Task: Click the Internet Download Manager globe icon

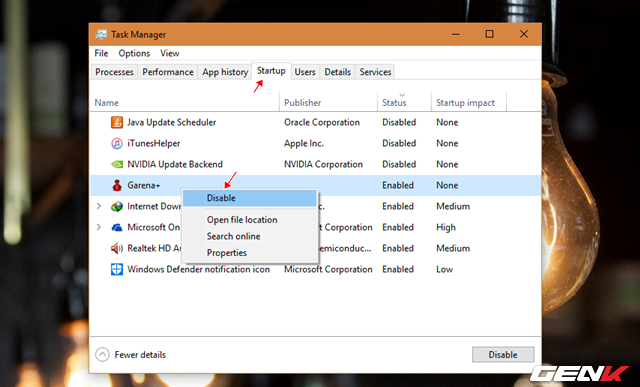Action: coord(117,206)
